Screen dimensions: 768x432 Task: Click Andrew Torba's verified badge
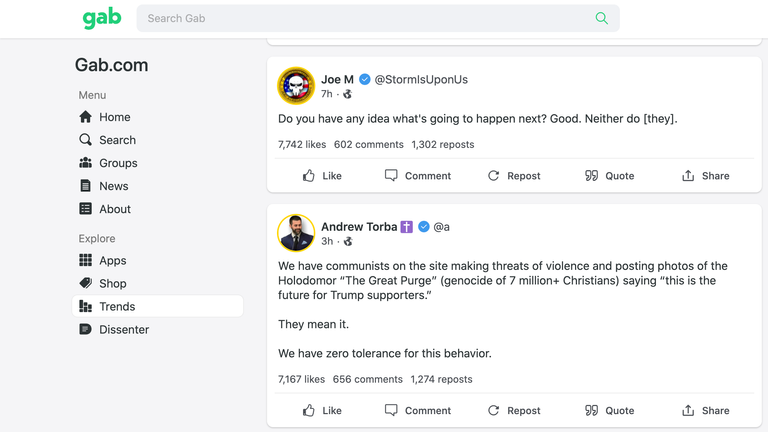[x=424, y=227]
